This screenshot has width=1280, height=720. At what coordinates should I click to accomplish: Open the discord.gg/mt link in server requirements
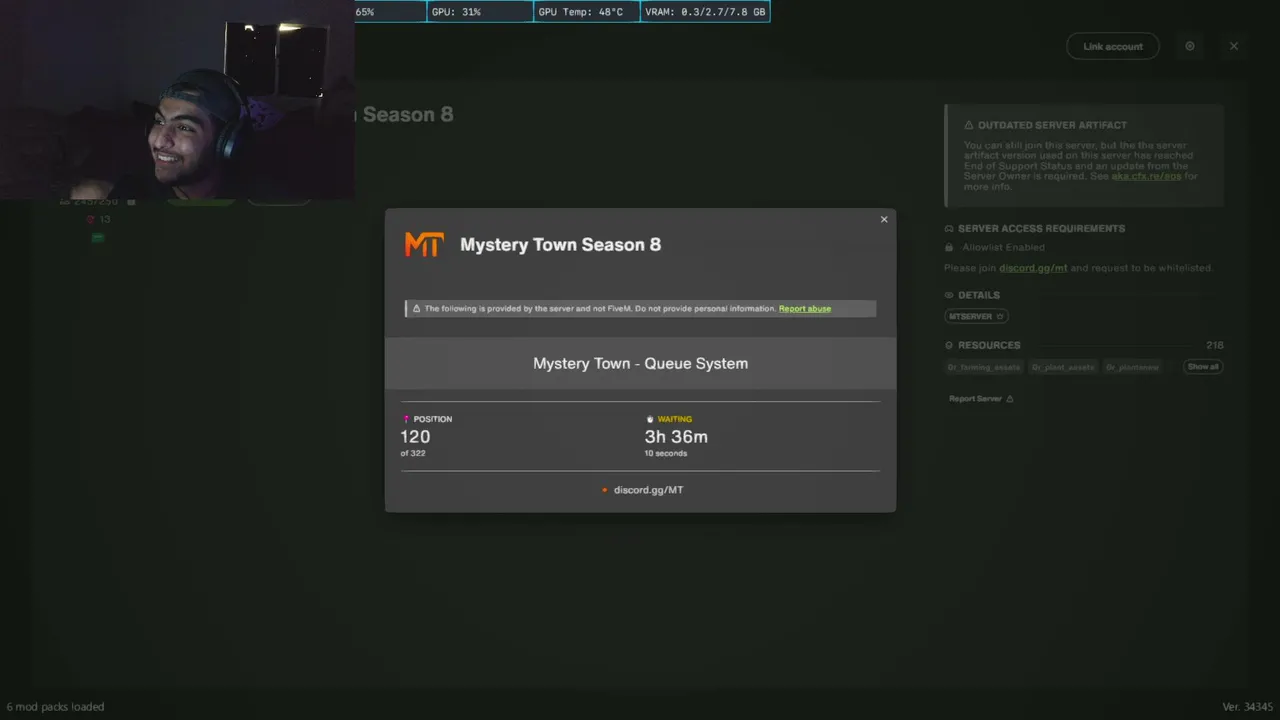coord(1033,268)
